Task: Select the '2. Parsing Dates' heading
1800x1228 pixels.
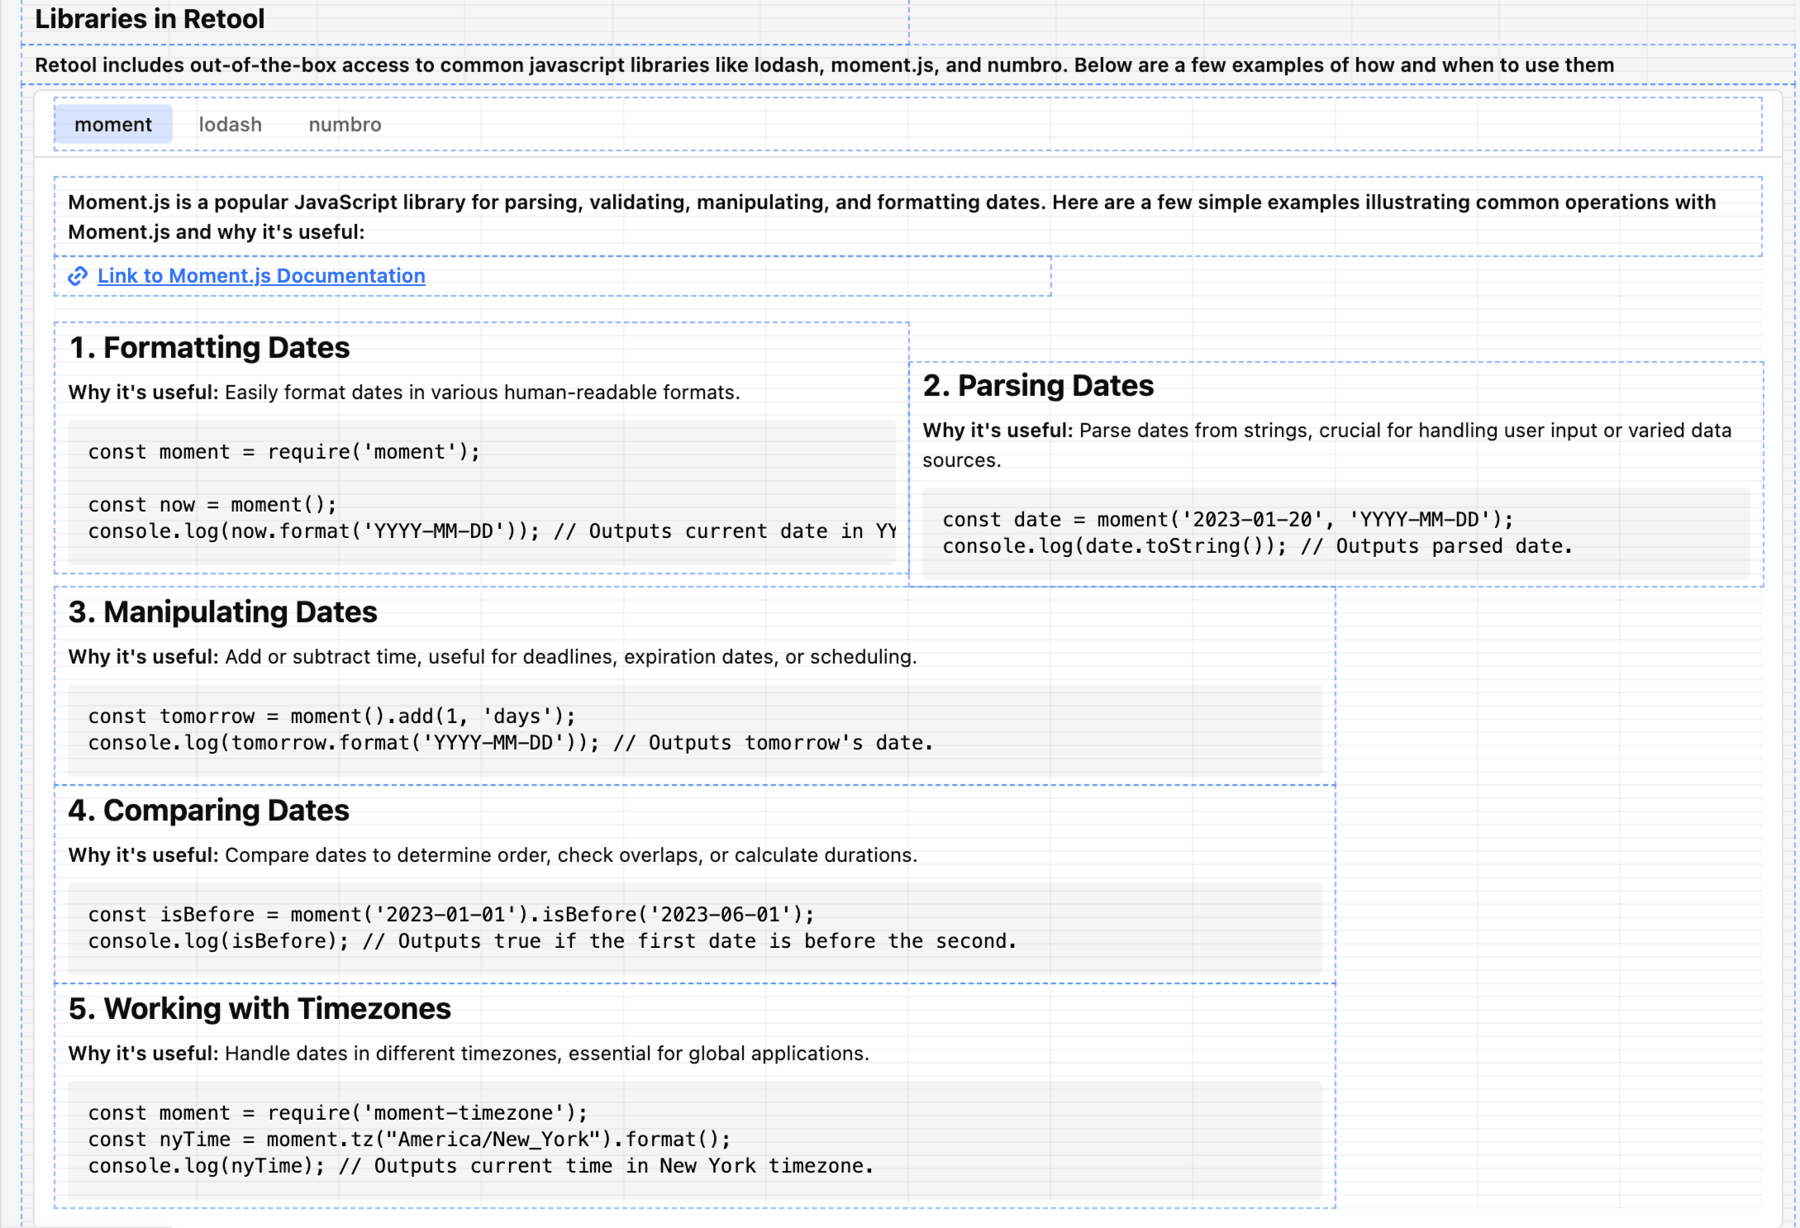Action: pos(1038,385)
